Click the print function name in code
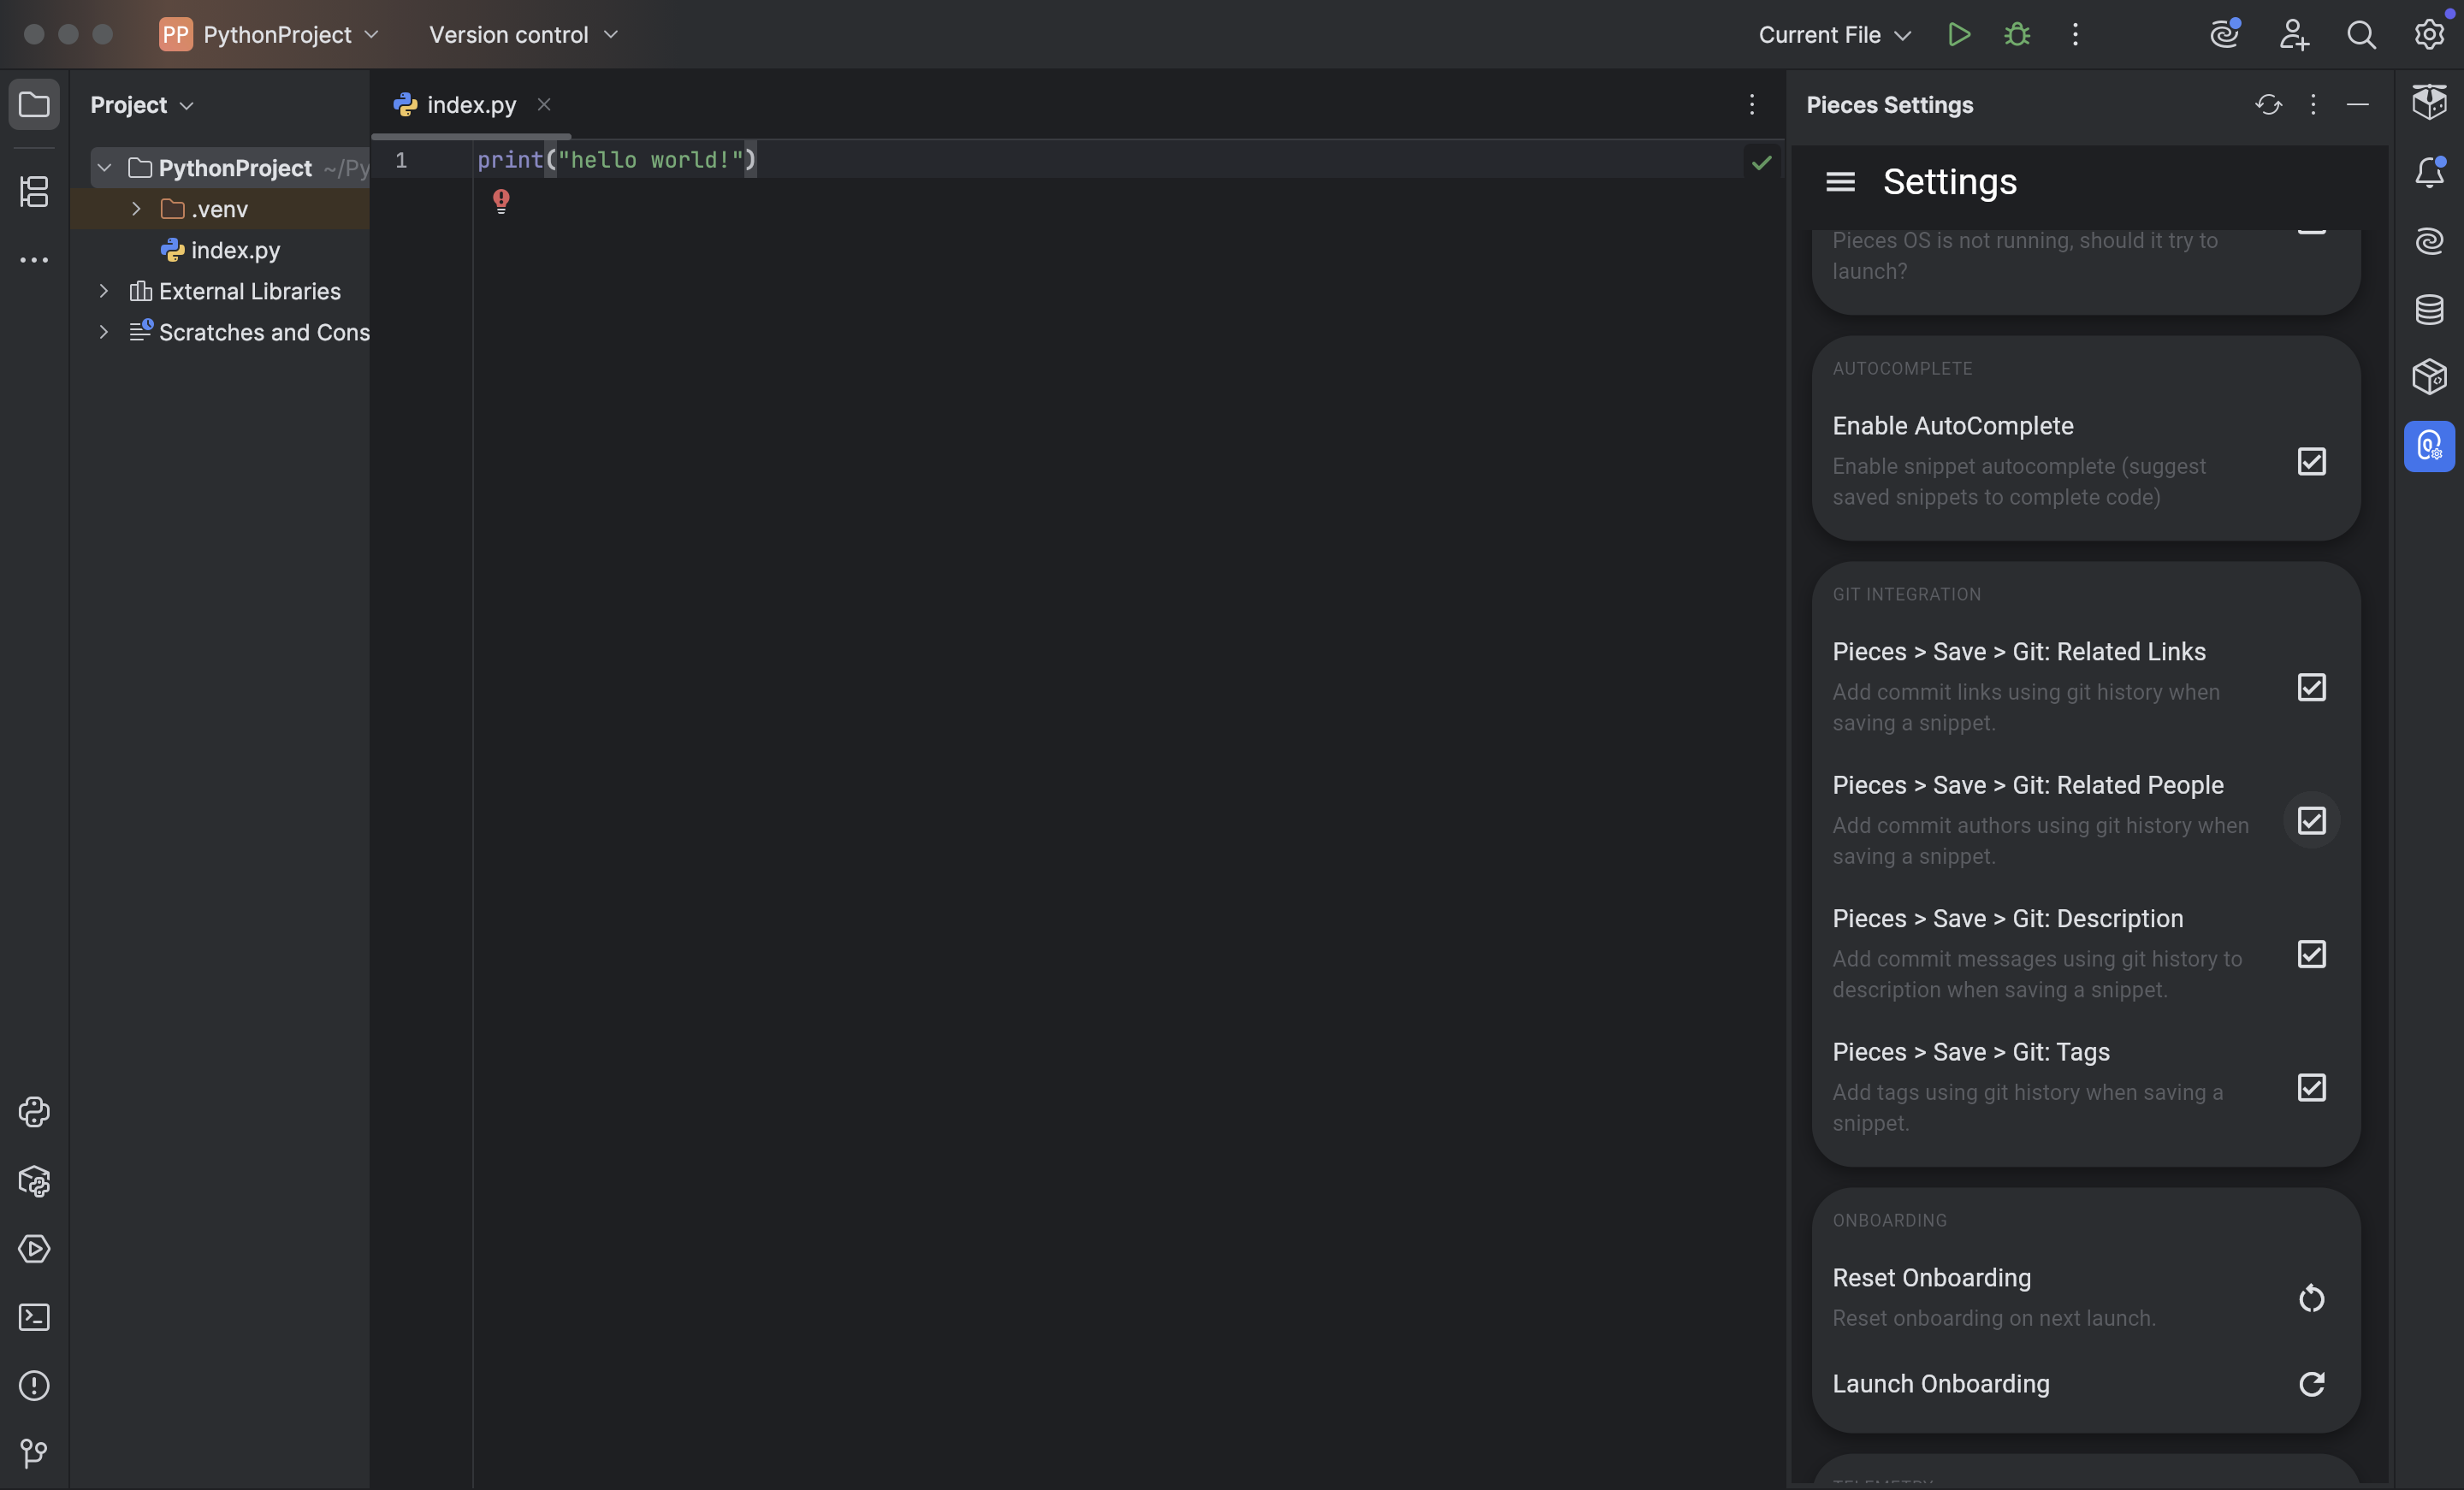 [510, 160]
